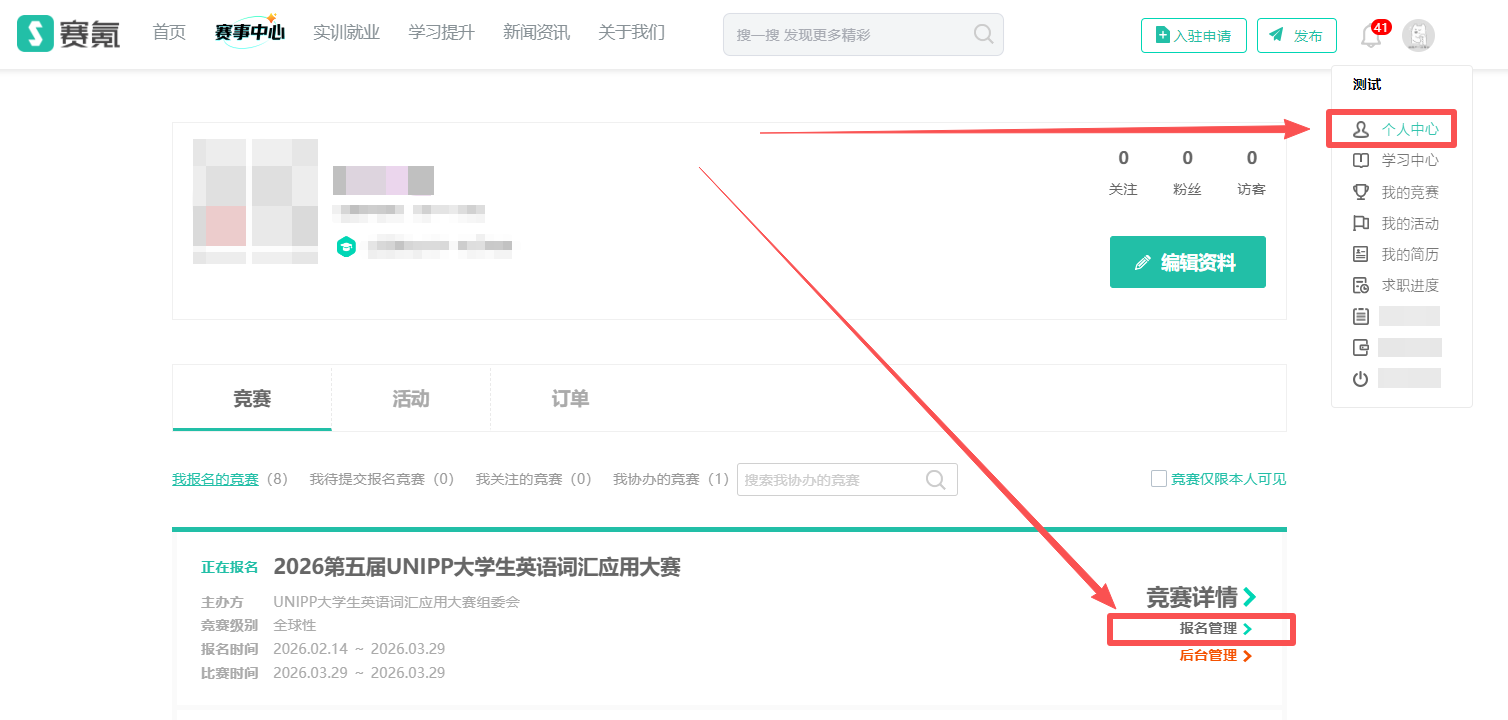Open 求职进度 menu entry
This screenshot has width=1508, height=720.
click(1399, 285)
